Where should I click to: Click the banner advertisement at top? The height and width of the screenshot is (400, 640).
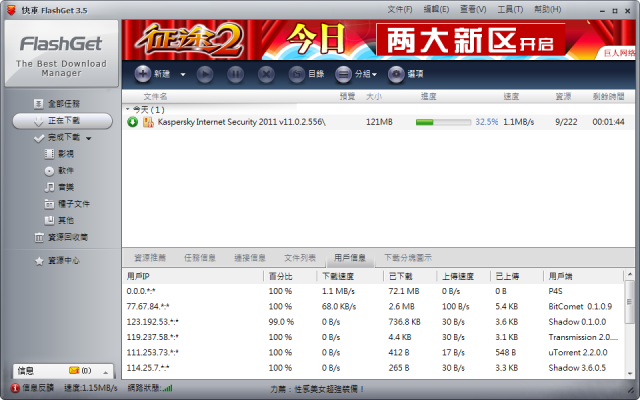pyautogui.click(x=378, y=40)
